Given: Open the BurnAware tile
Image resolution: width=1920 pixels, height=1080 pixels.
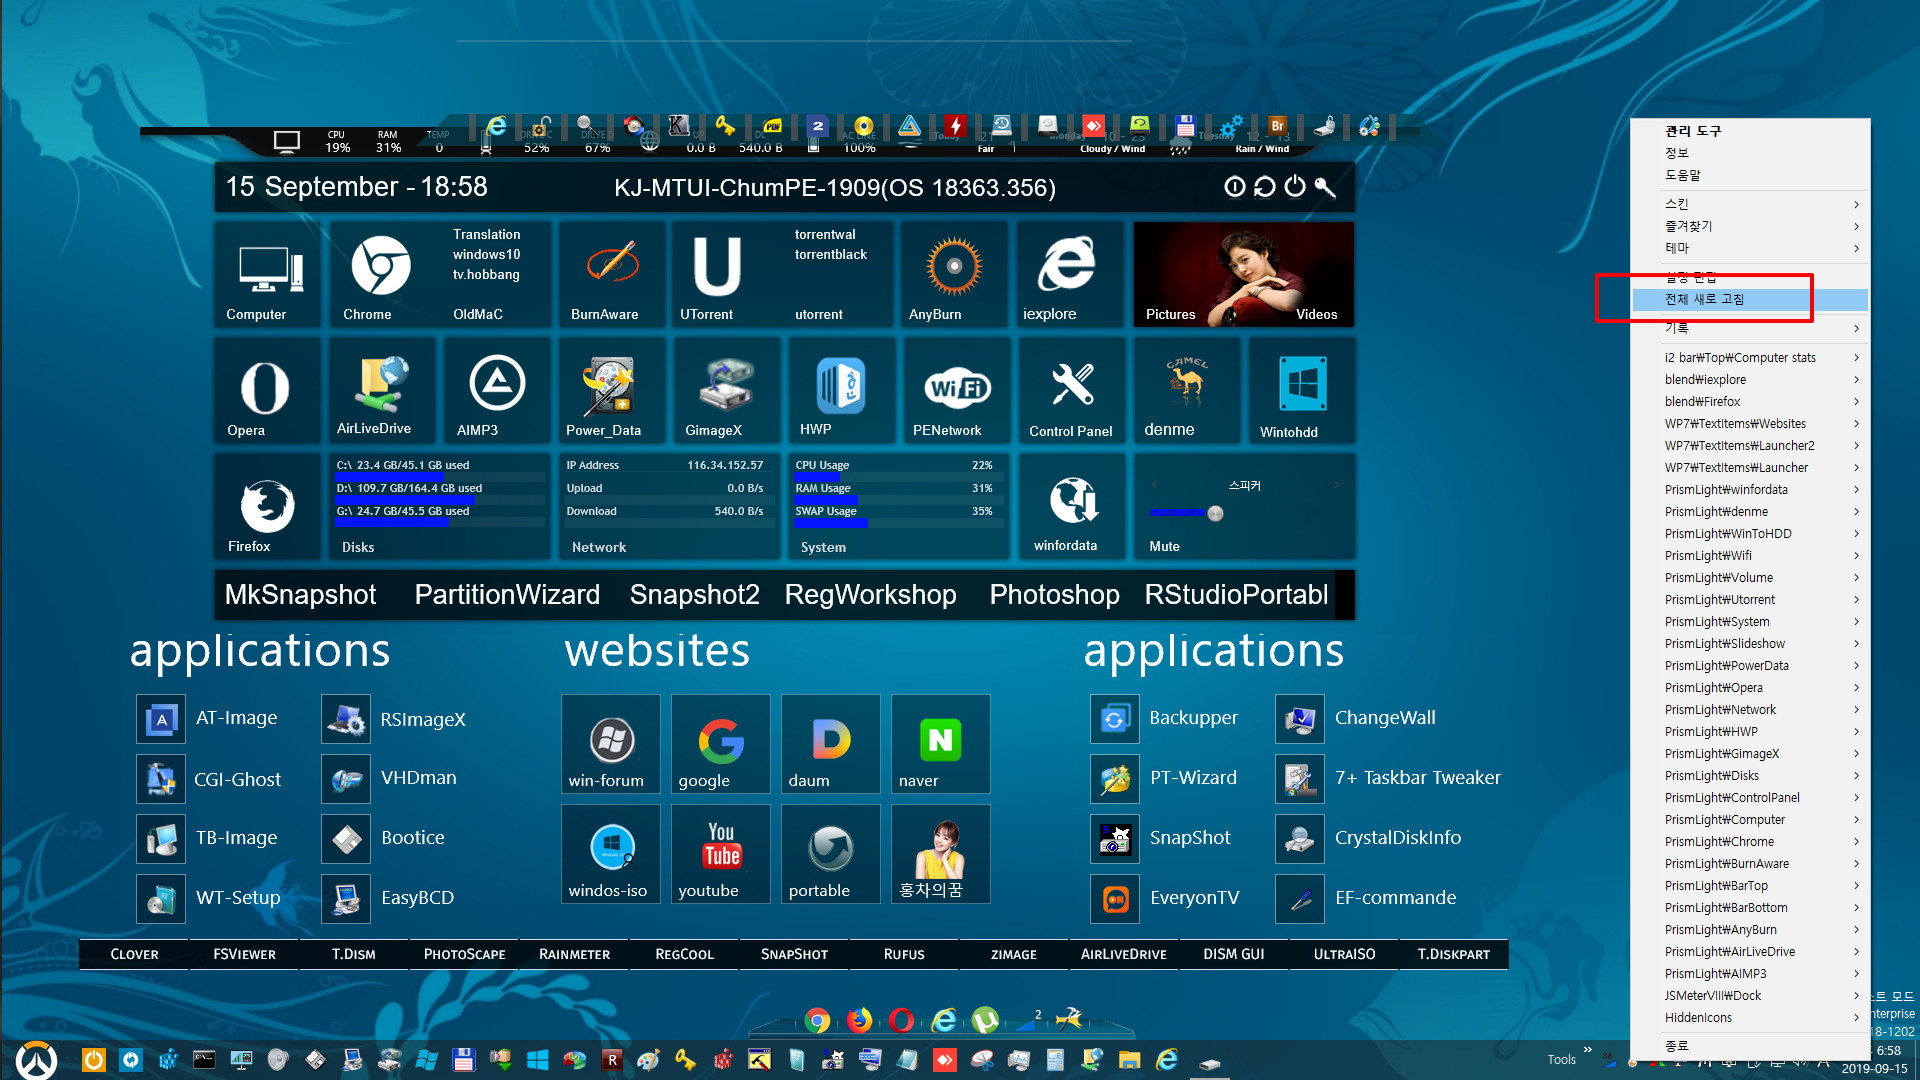Looking at the screenshot, I should coord(611,274).
